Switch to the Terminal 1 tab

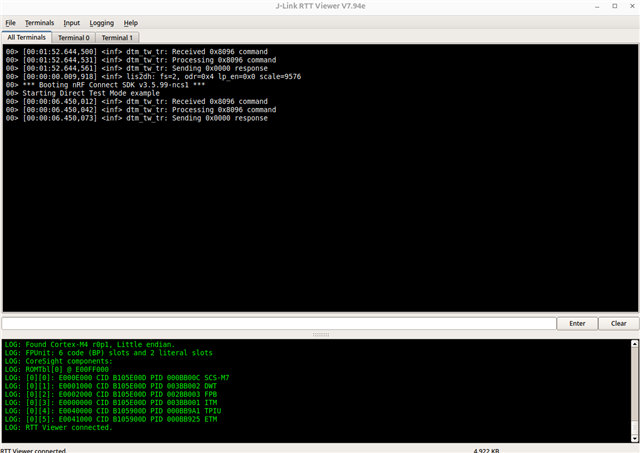[x=117, y=38]
